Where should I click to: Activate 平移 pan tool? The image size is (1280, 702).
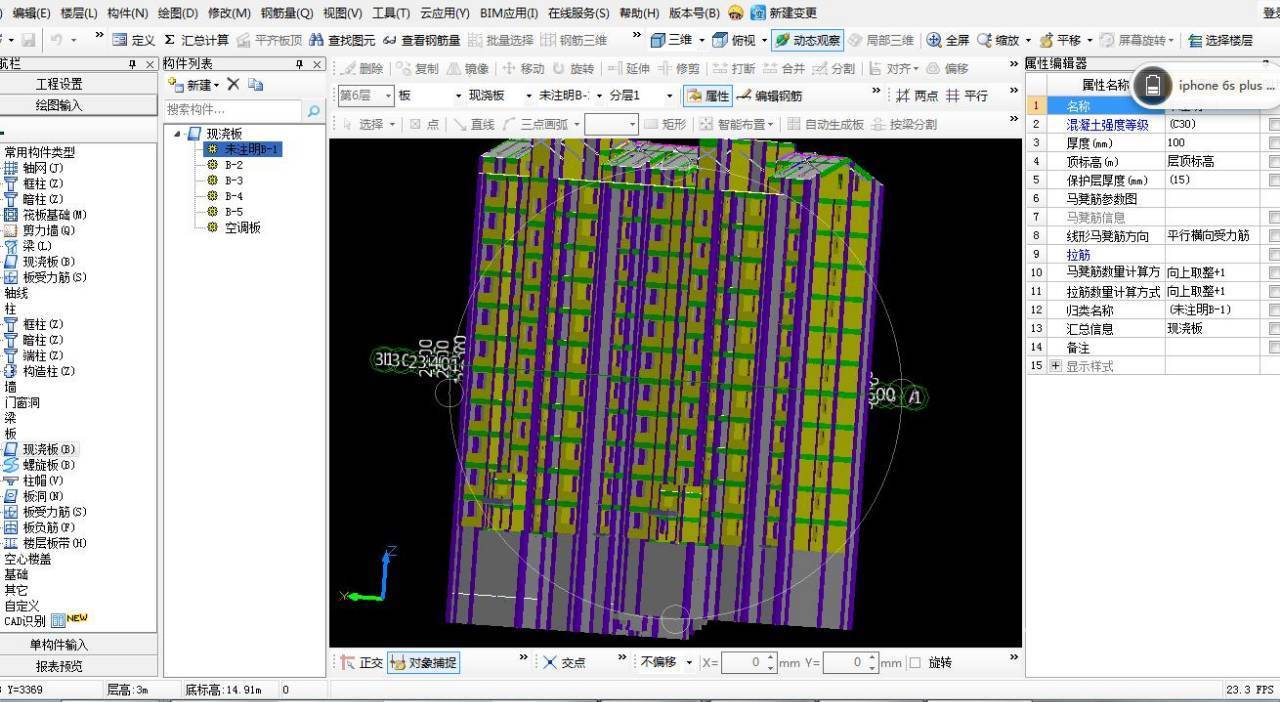pos(1060,40)
